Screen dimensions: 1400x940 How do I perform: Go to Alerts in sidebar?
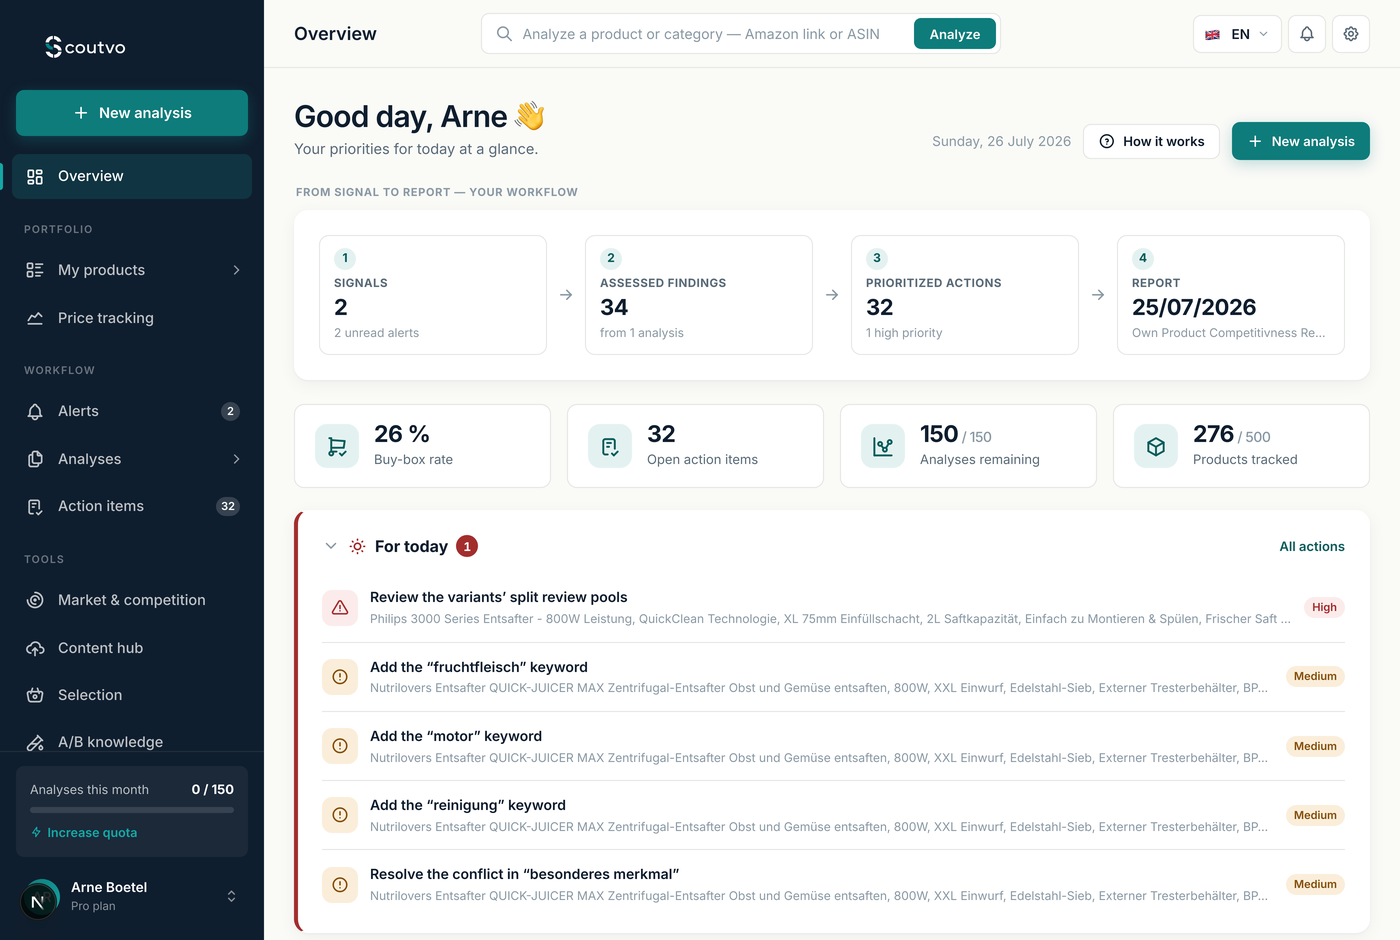(x=132, y=411)
